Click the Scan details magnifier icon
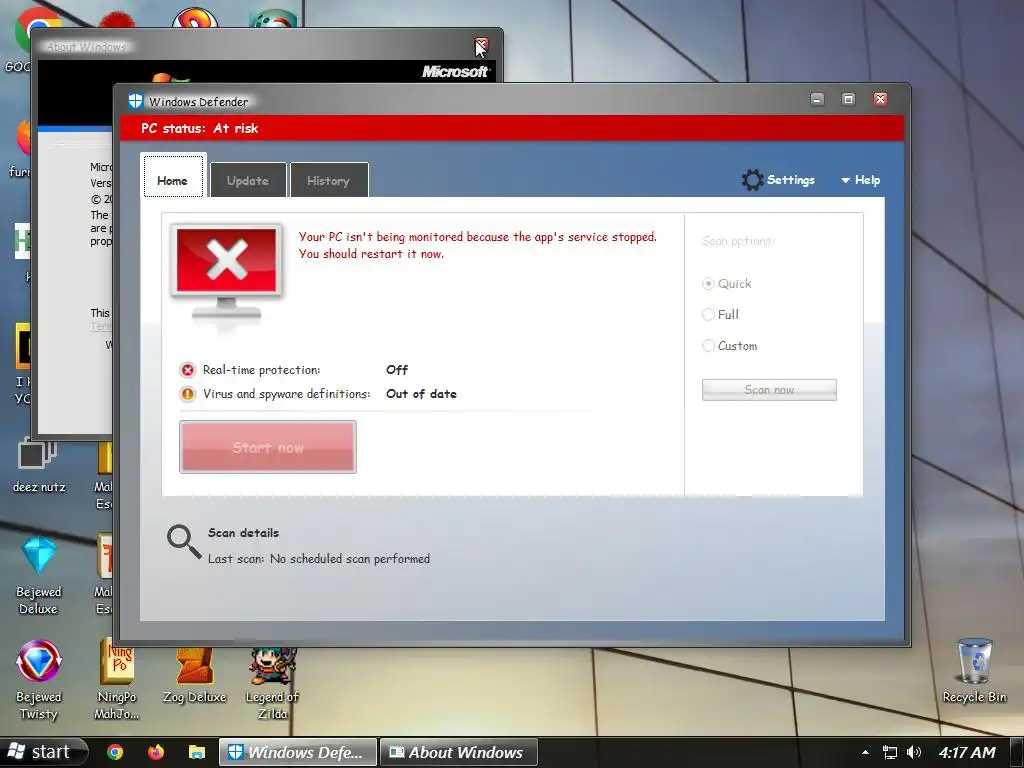The width and height of the screenshot is (1024, 768). pos(184,542)
